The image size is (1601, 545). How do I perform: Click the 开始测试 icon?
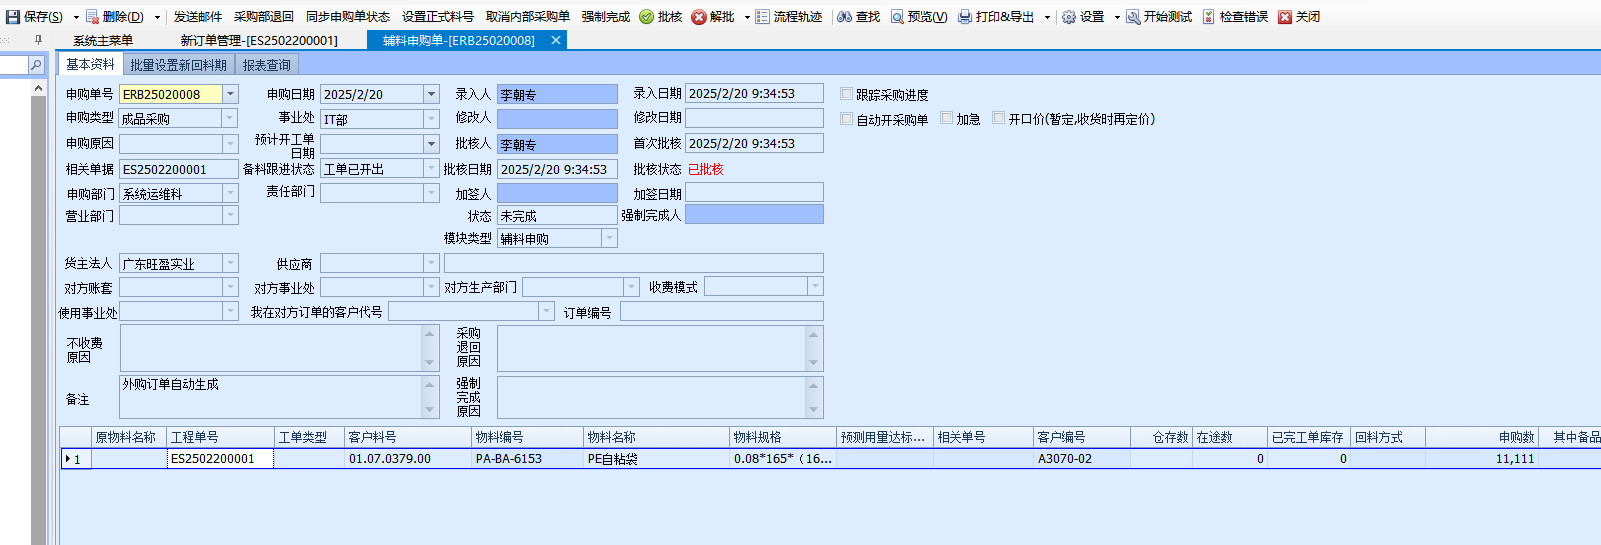(x=1133, y=17)
